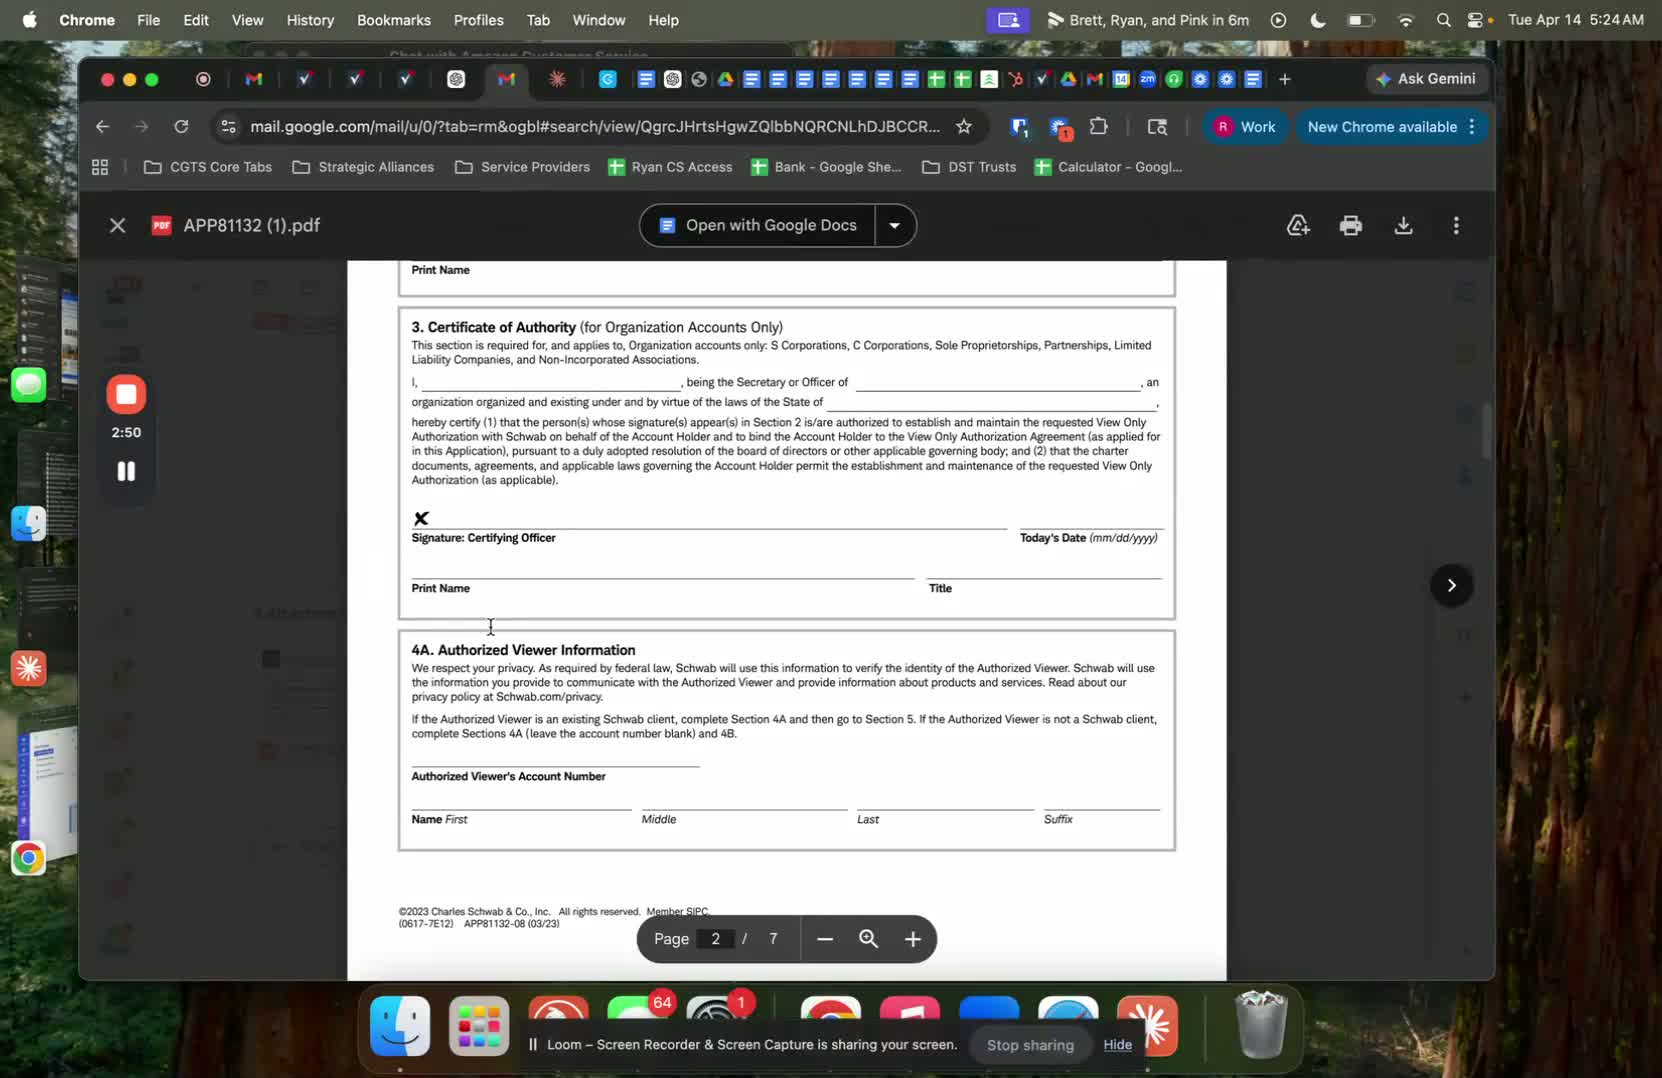
Task: Open Finder from the Dock
Action: (x=400, y=1026)
